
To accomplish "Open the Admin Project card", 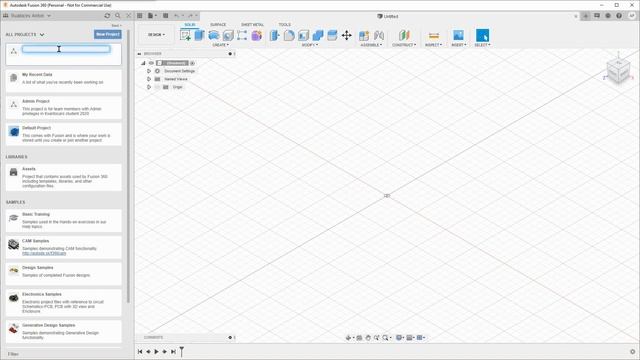I will coord(64,107).
